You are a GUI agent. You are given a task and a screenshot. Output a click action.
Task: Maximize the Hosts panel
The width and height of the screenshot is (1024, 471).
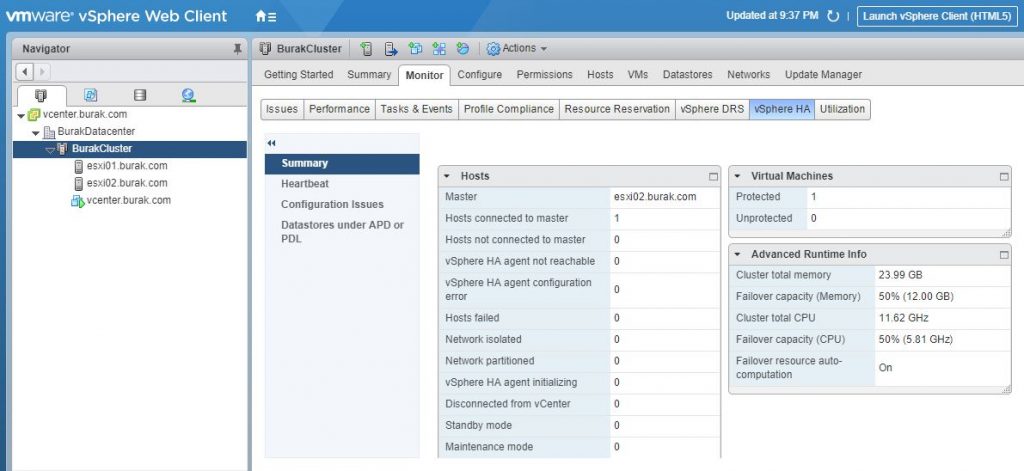pyautogui.click(x=713, y=177)
